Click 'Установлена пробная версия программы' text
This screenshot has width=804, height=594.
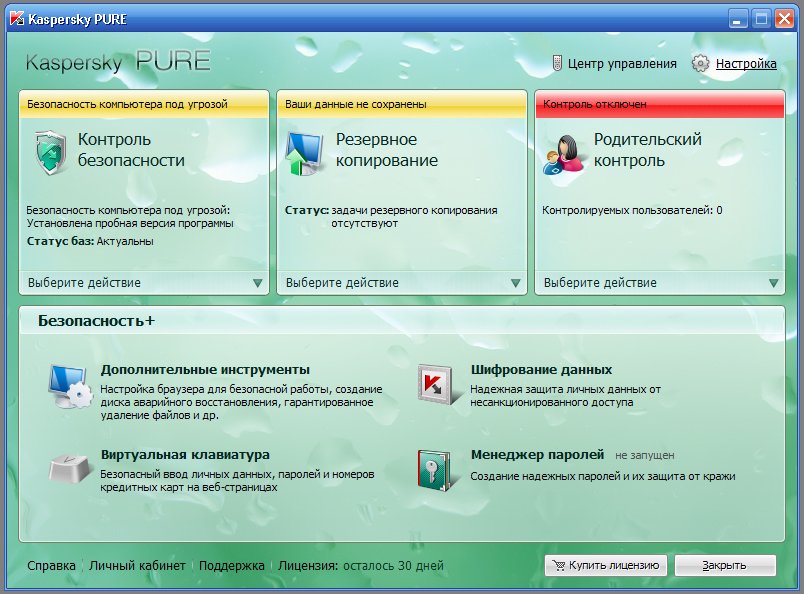pyautogui.click(x=130, y=223)
